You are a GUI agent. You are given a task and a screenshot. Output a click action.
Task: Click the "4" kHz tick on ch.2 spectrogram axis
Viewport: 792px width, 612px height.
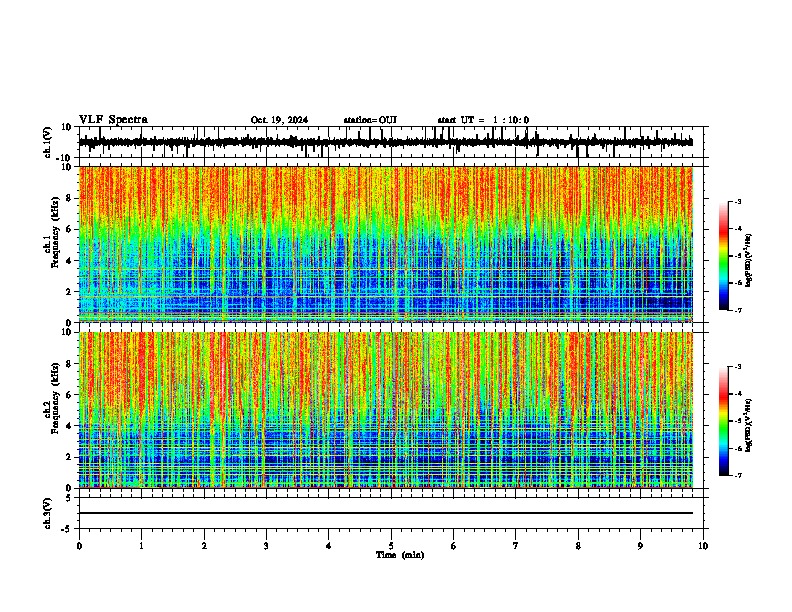point(69,426)
